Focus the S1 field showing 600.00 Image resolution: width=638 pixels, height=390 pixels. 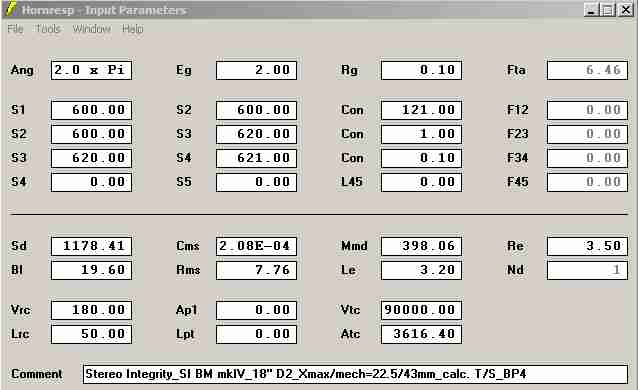(x=92, y=110)
